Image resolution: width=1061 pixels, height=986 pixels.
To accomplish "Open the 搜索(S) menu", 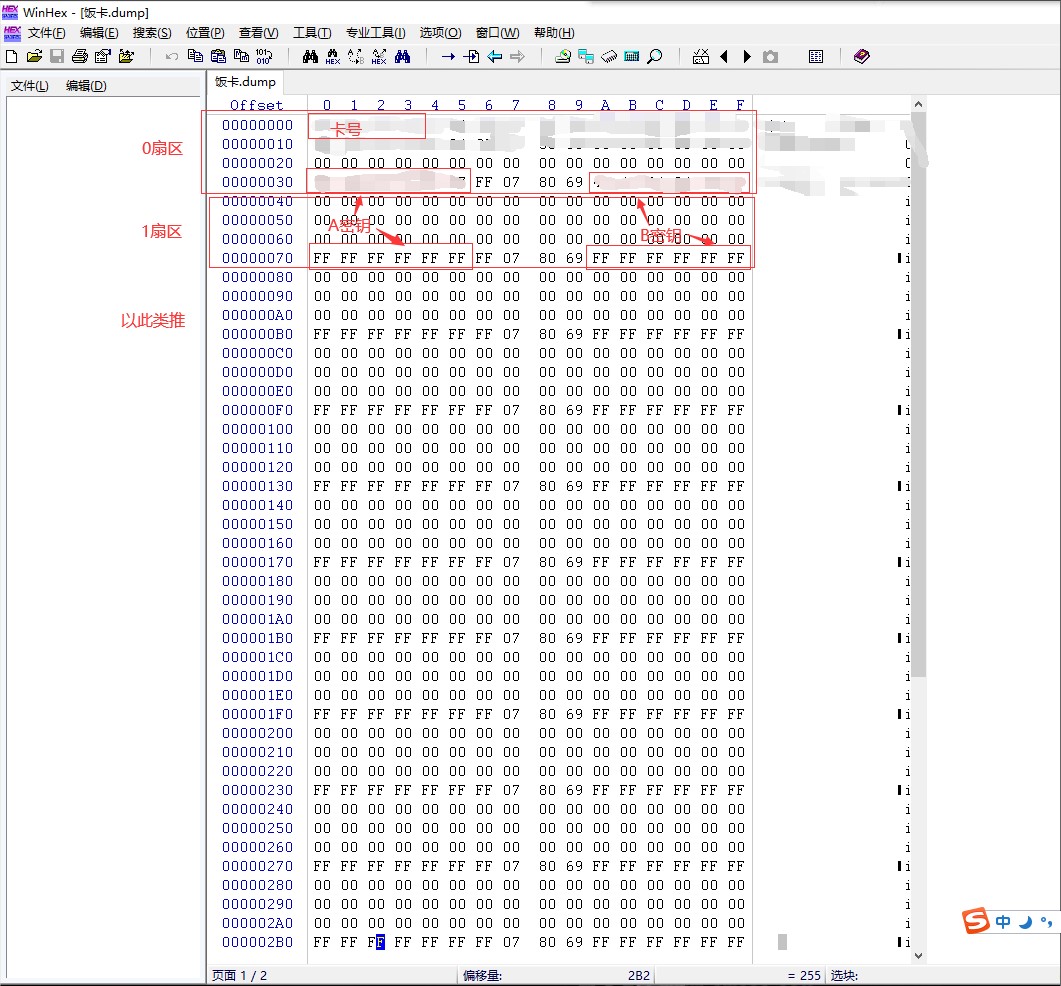I will 152,33.
